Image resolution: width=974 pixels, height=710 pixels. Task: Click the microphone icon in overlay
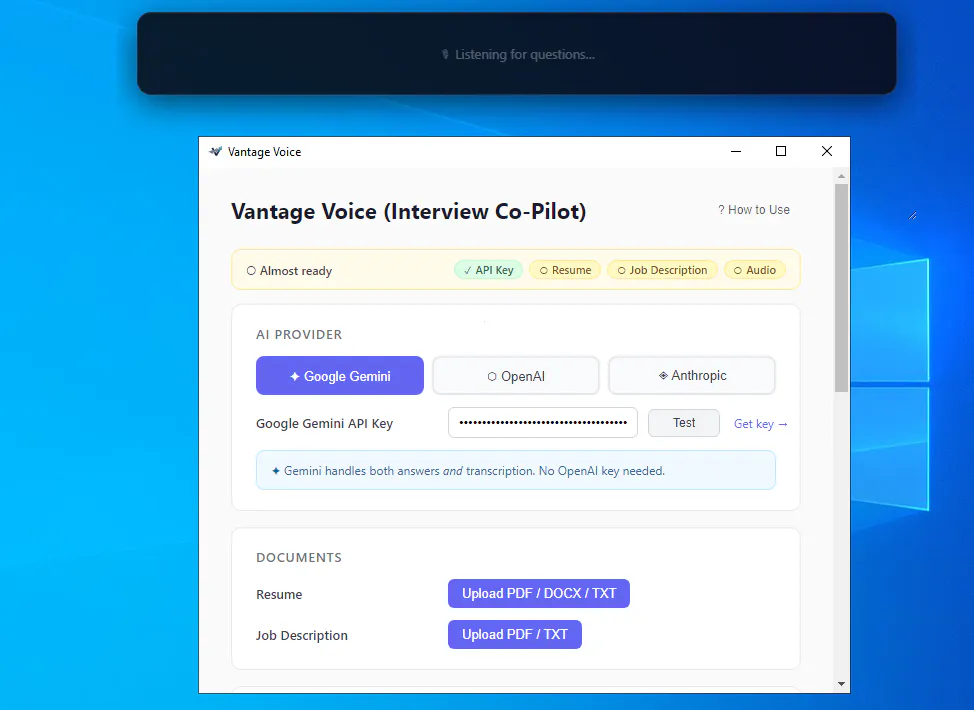pos(445,55)
